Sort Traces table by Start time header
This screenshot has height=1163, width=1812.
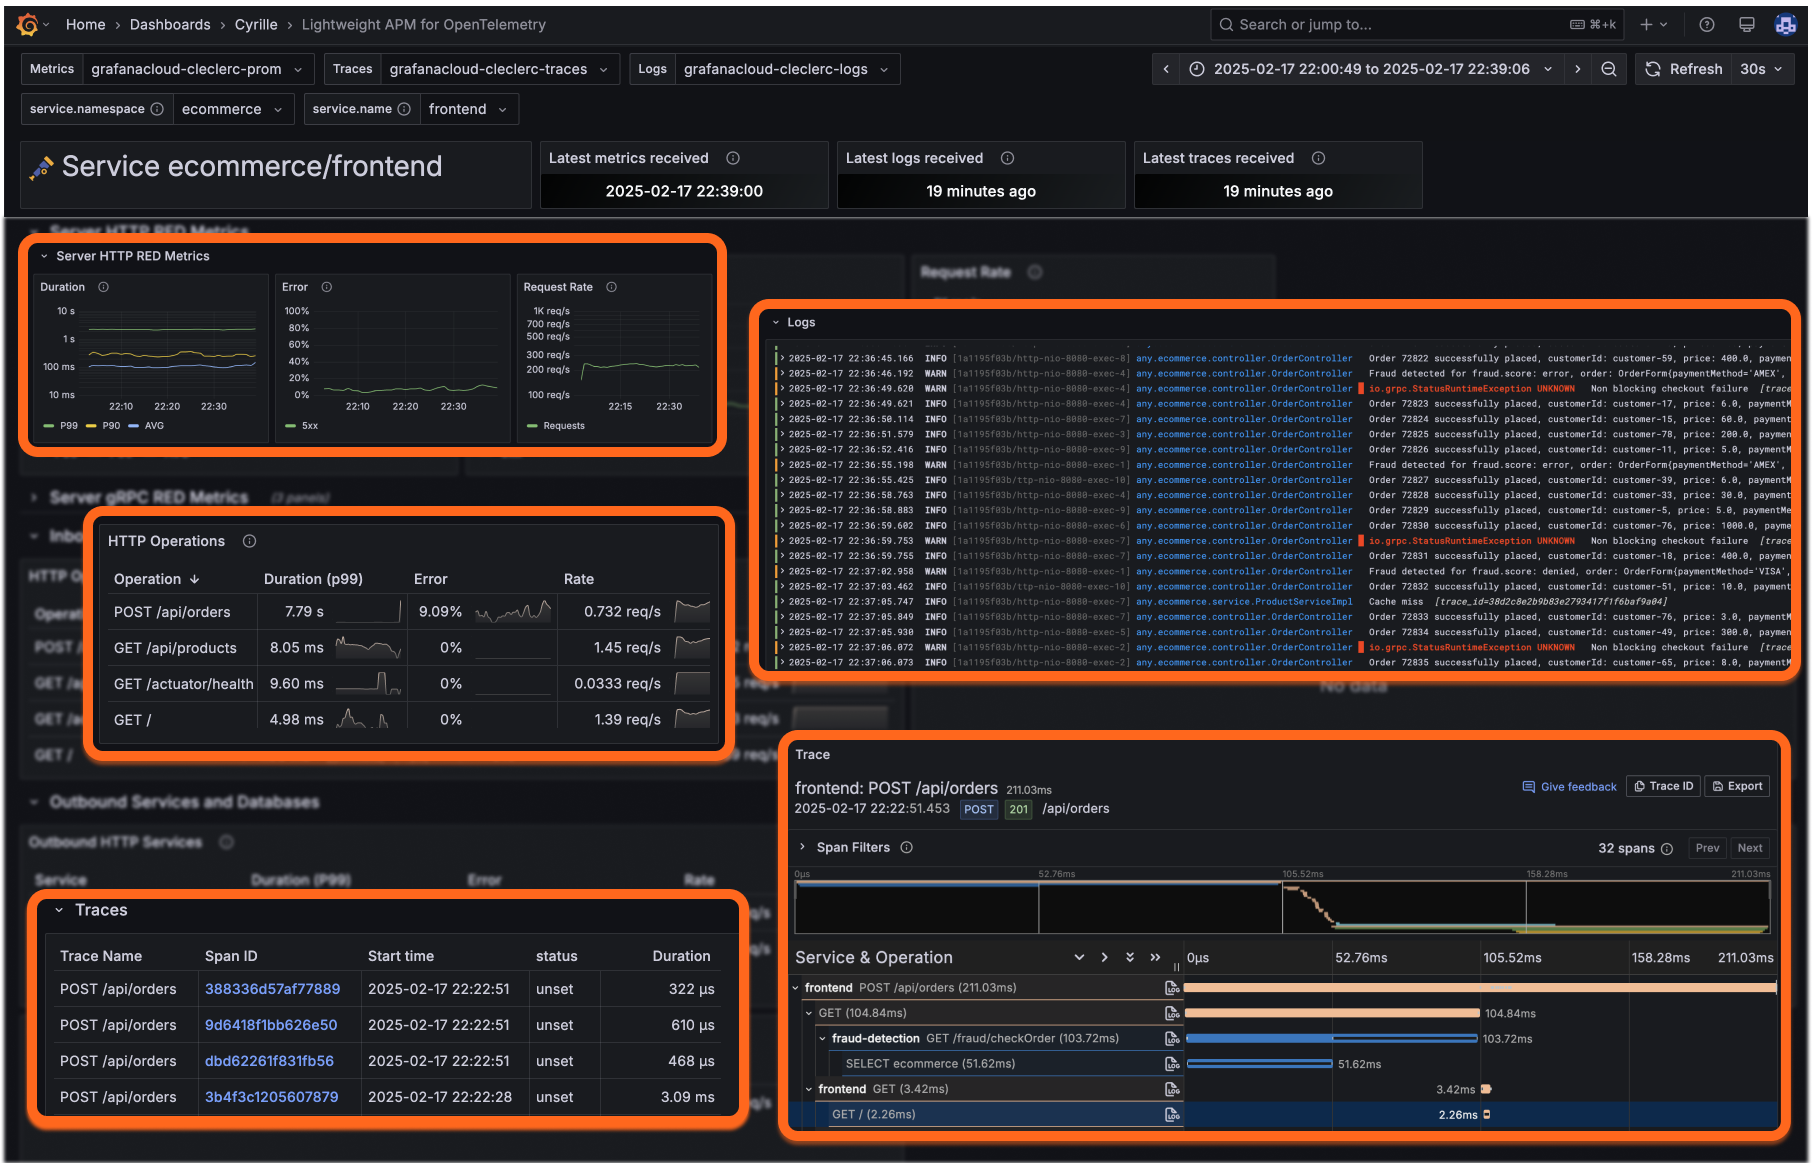click(401, 956)
